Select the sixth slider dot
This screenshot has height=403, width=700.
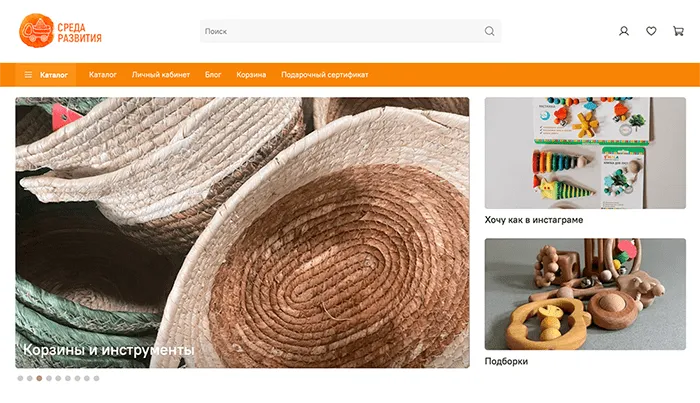coord(68,378)
